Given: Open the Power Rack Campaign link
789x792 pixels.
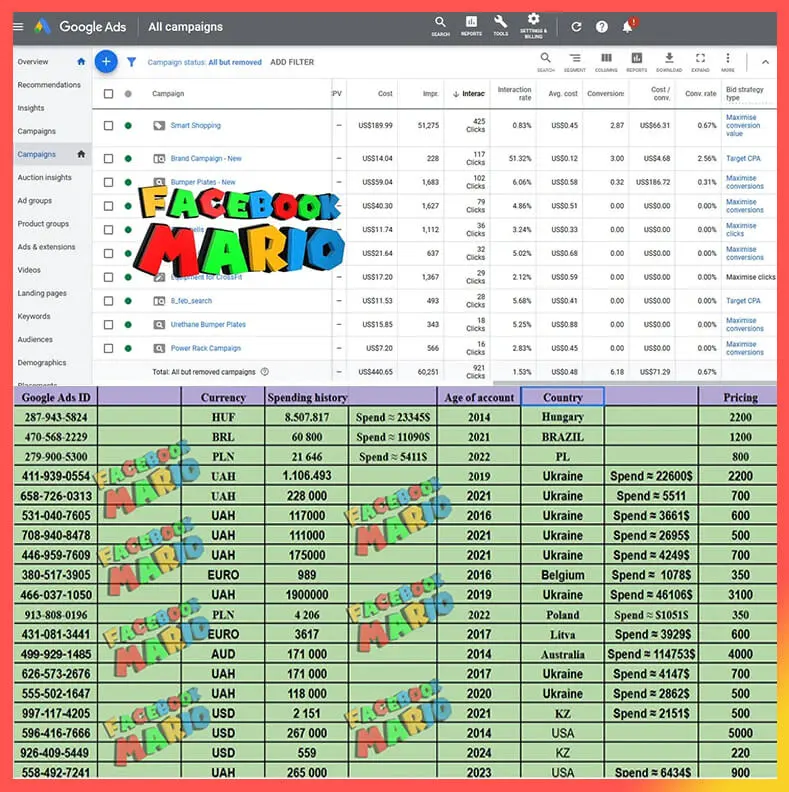Looking at the screenshot, I should coord(206,348).
